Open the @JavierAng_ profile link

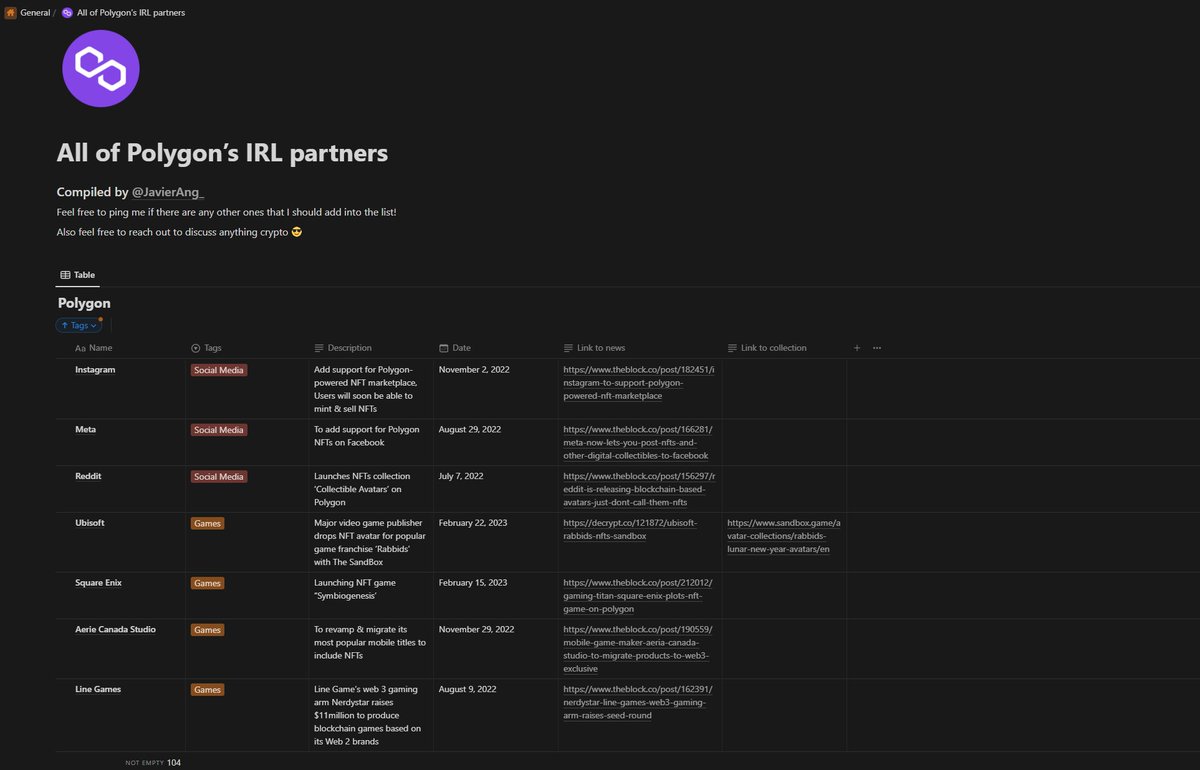click(168, 192)
